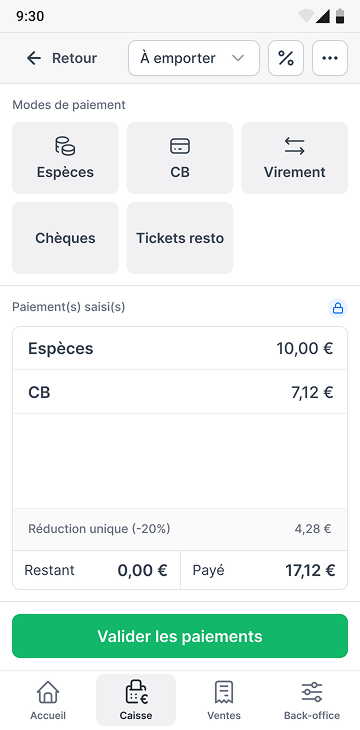Image resolution: width=360 pixels, height=730 pixels.
Task: Select the Virement transfer arrows icon
Action: [x=294, y=146]
